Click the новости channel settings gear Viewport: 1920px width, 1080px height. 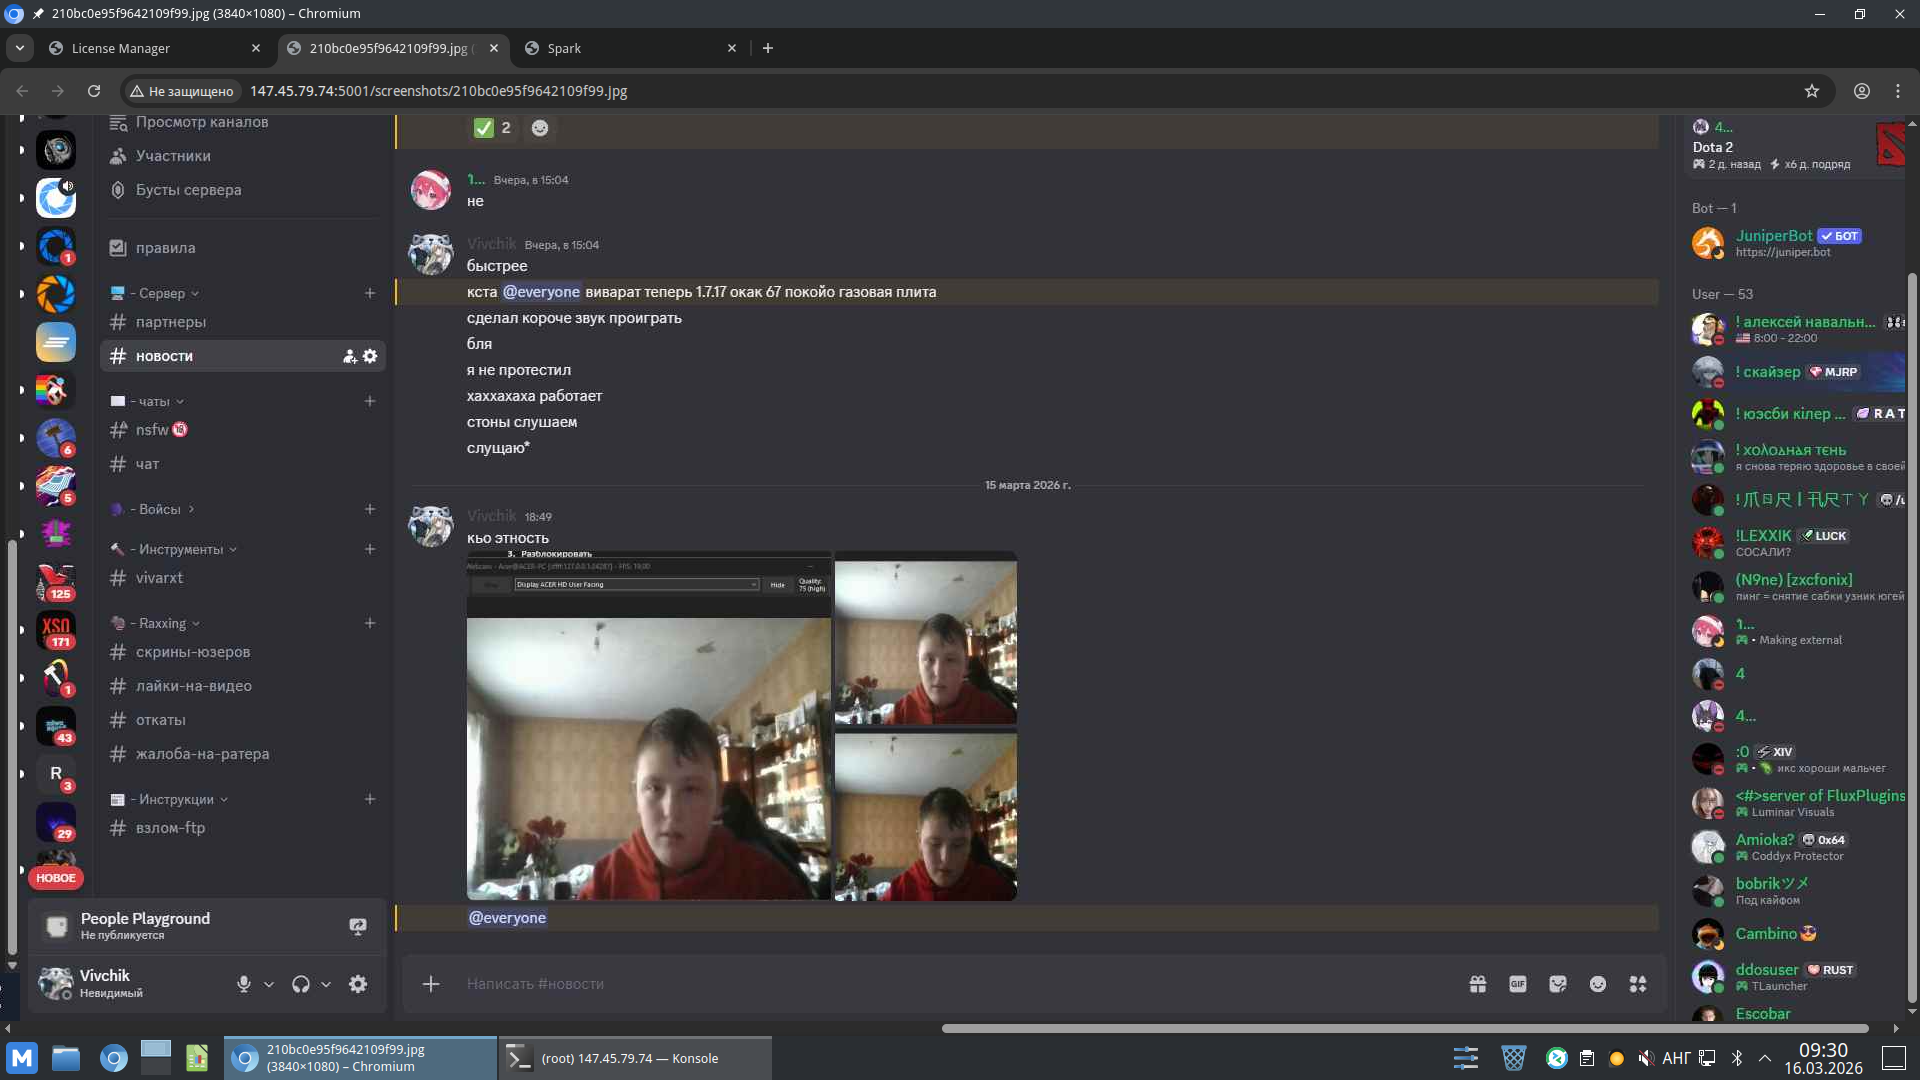(x=370, y=356)
